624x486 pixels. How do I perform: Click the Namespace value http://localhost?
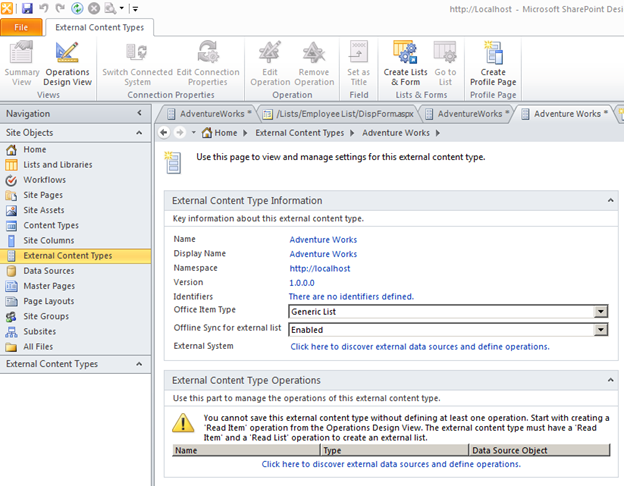point(320,268)
